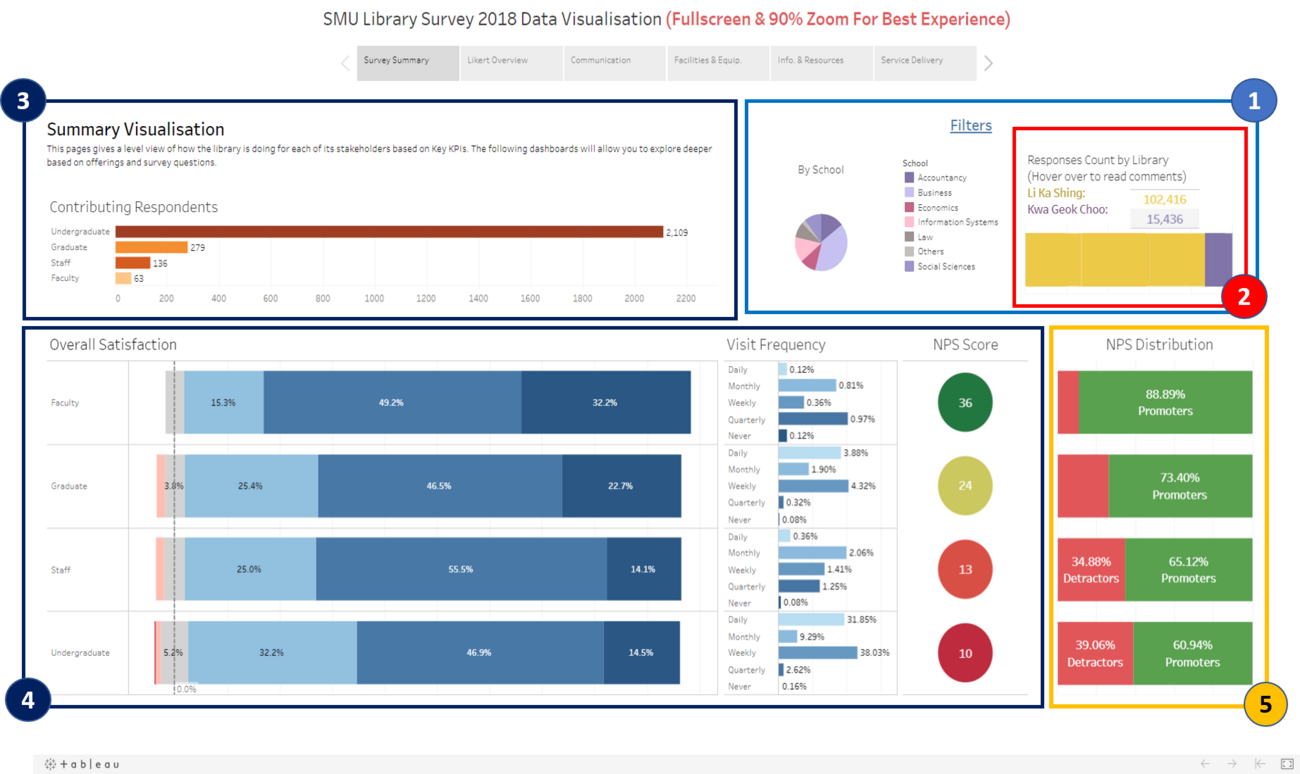Click the dark red NPS score circle 10
1300x774 pixels.
(x=965, y=653)
